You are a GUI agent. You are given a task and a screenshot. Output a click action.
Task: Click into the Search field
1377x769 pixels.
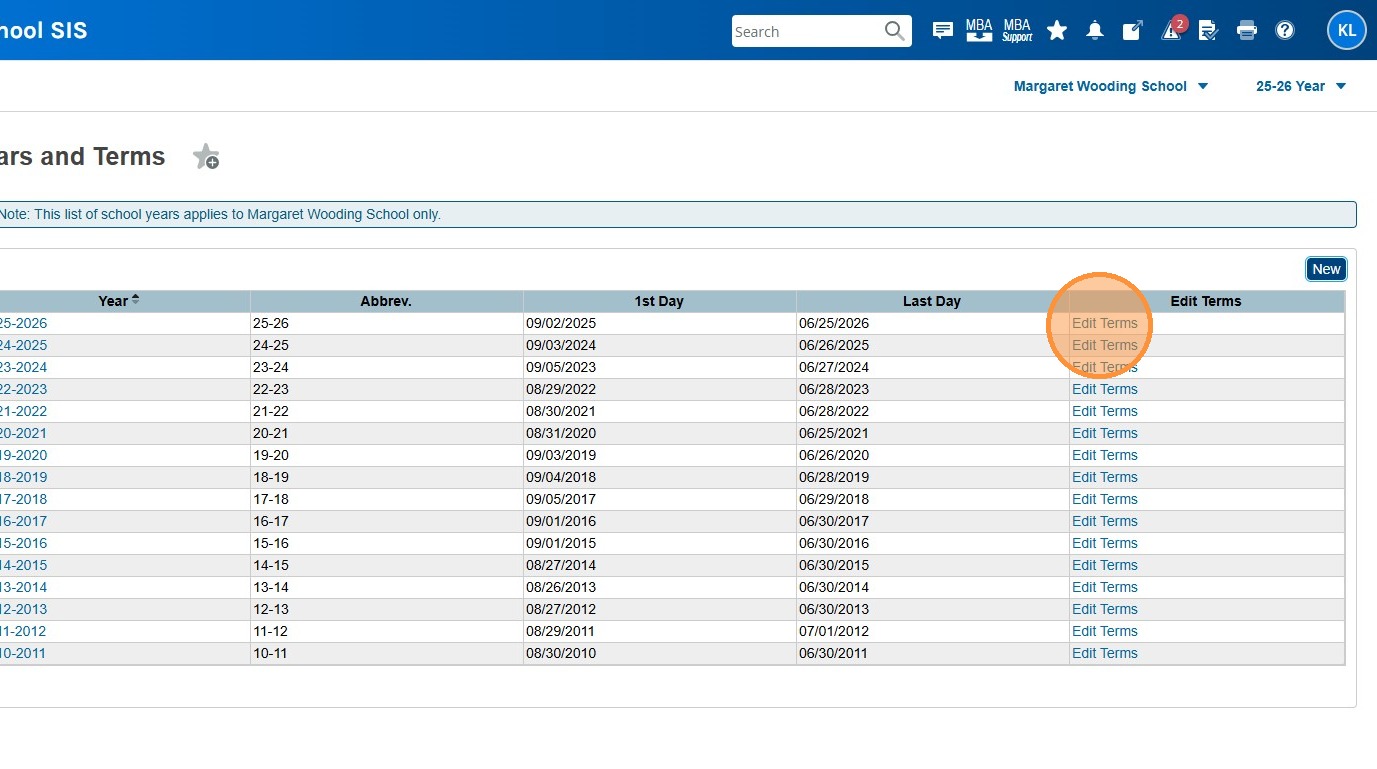(806, 31)
